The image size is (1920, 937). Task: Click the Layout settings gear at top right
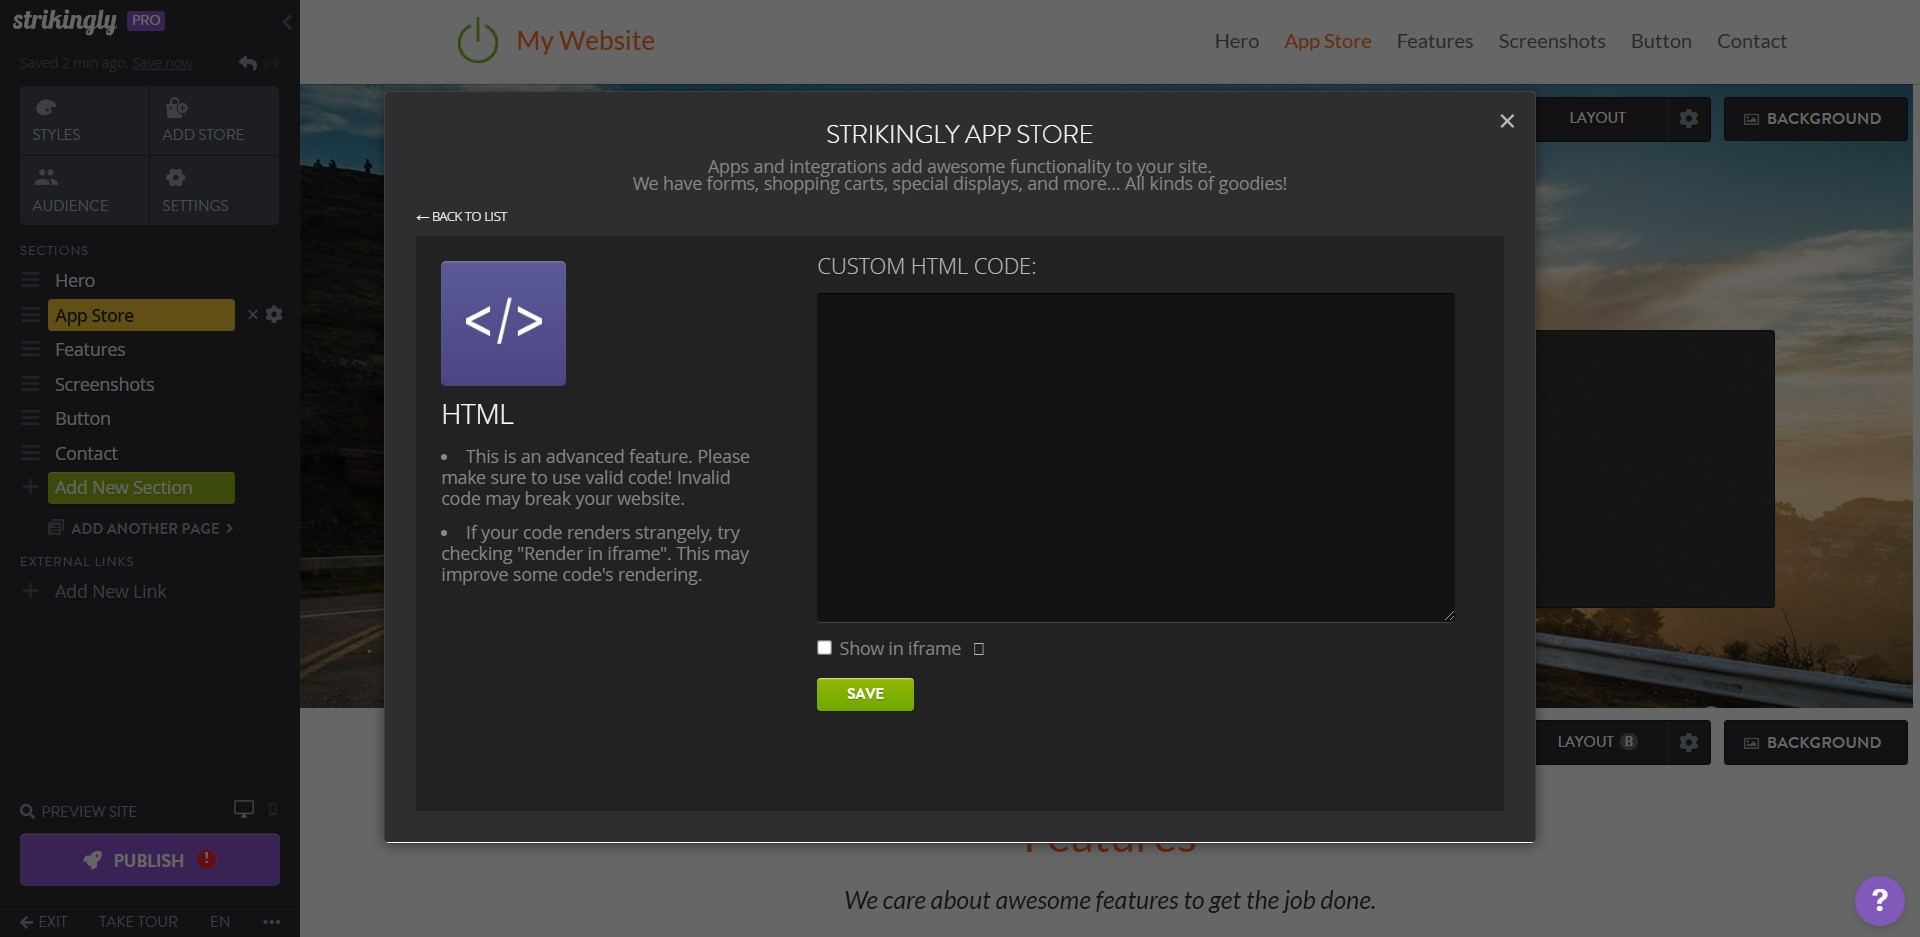coord(1688,118)
